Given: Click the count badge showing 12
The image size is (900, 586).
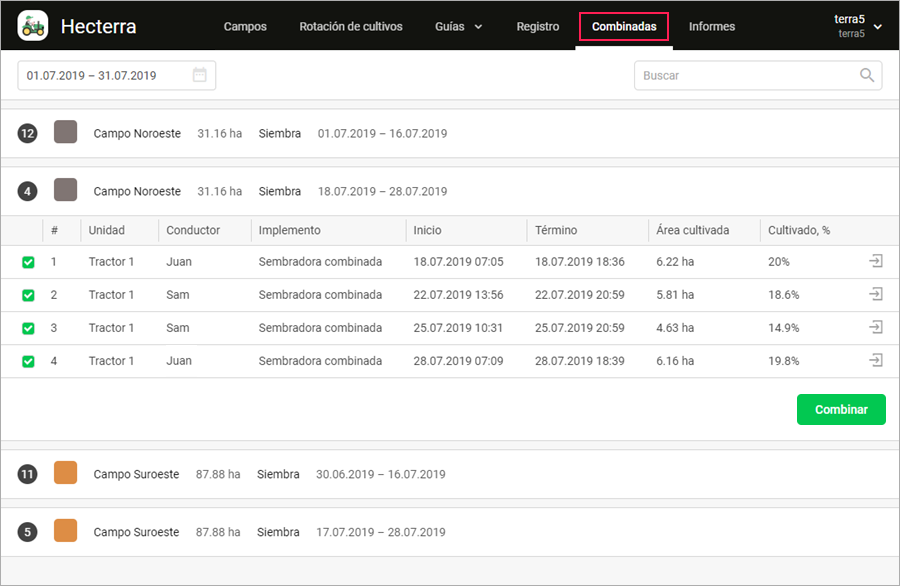Looking at the screenshot, I should (28, 133).
